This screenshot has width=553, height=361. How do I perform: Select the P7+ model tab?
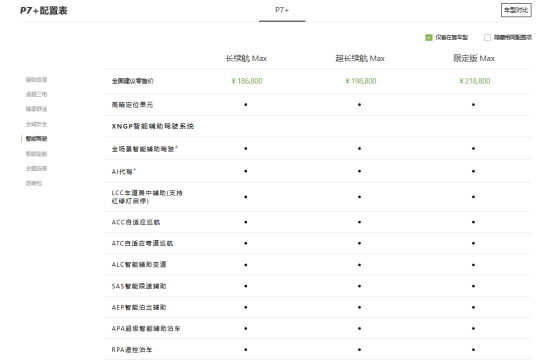[282, 10]
